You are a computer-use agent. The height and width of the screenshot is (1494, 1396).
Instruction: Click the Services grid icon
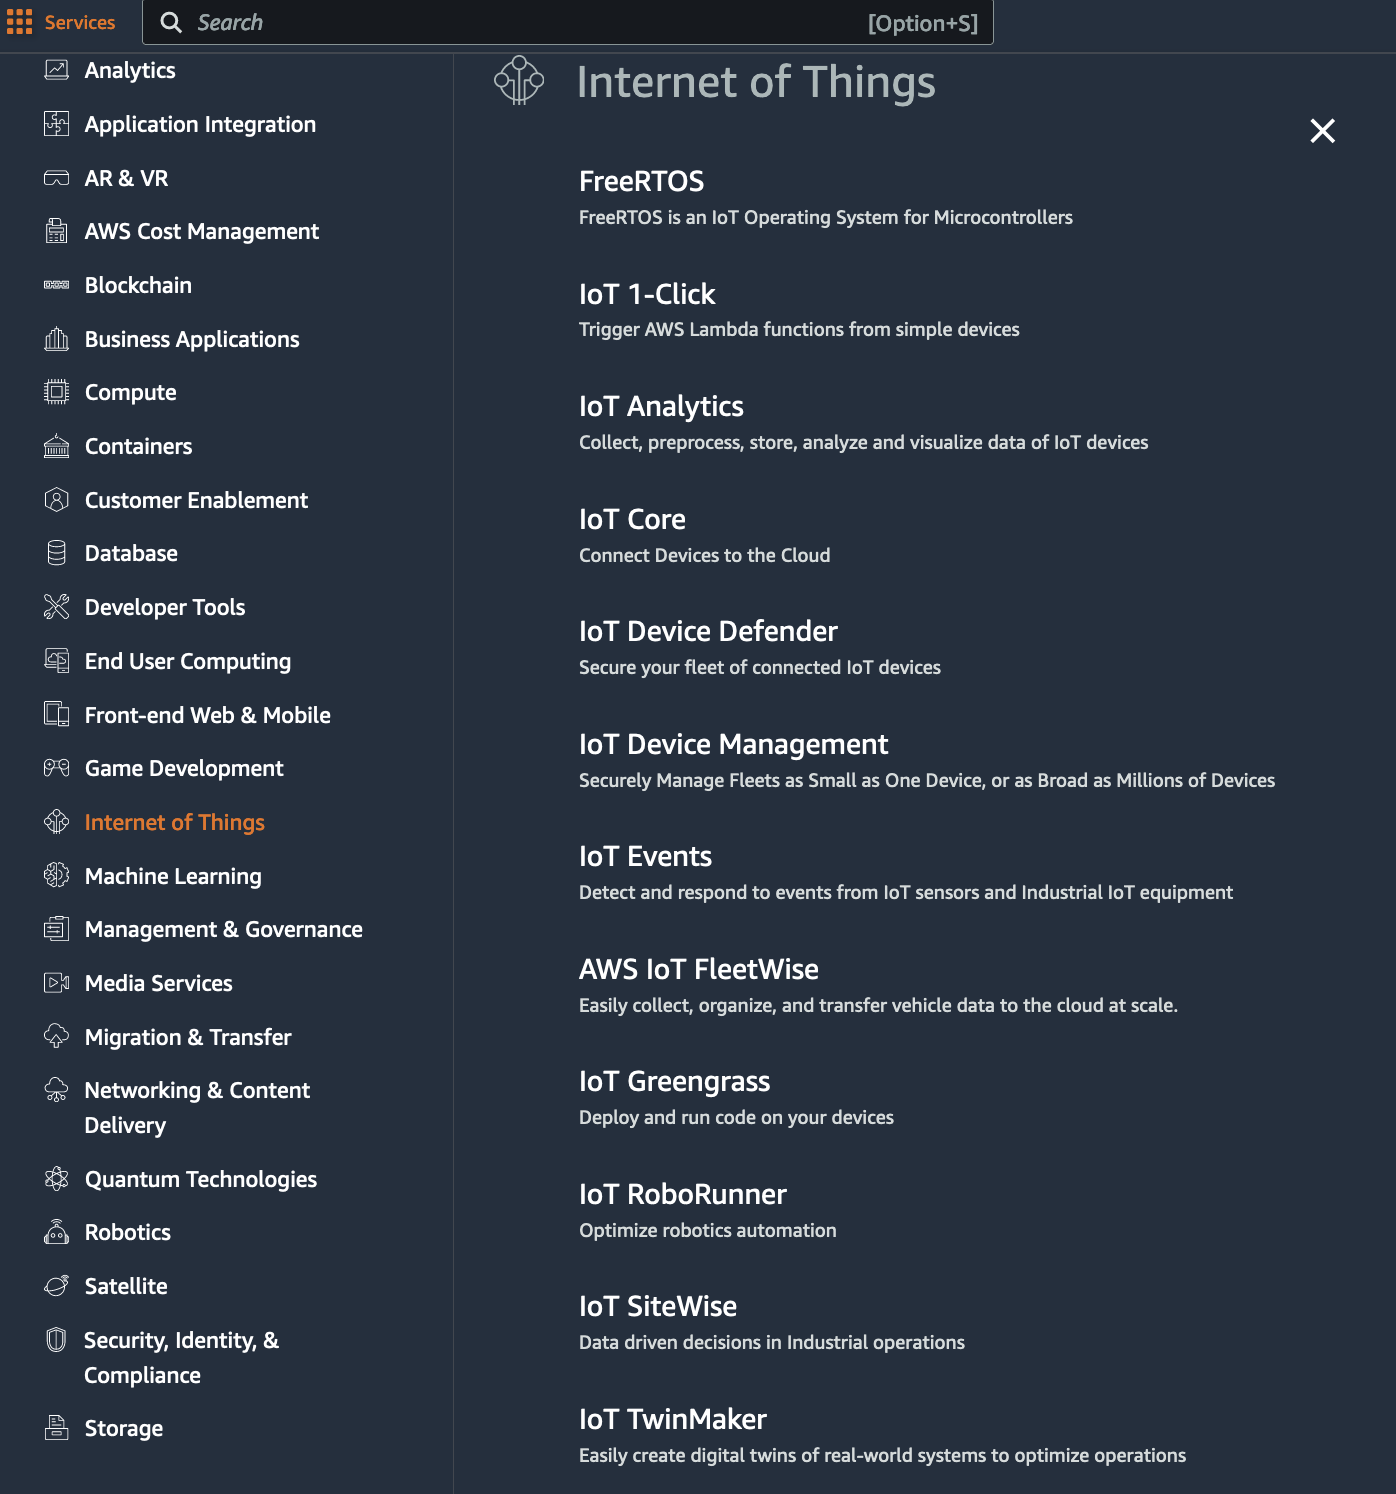(x=19, y=22)
